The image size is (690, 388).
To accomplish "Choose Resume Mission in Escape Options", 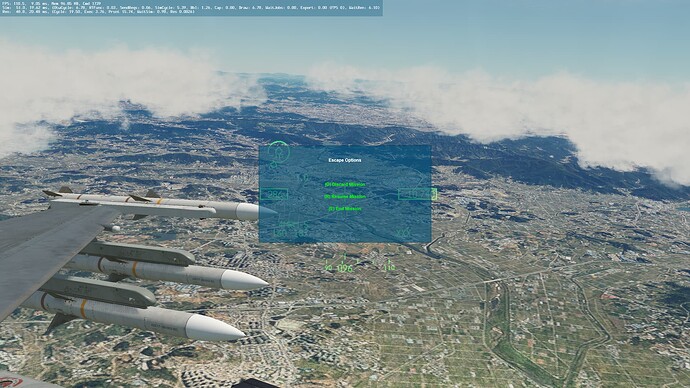I will pos(345,197).
